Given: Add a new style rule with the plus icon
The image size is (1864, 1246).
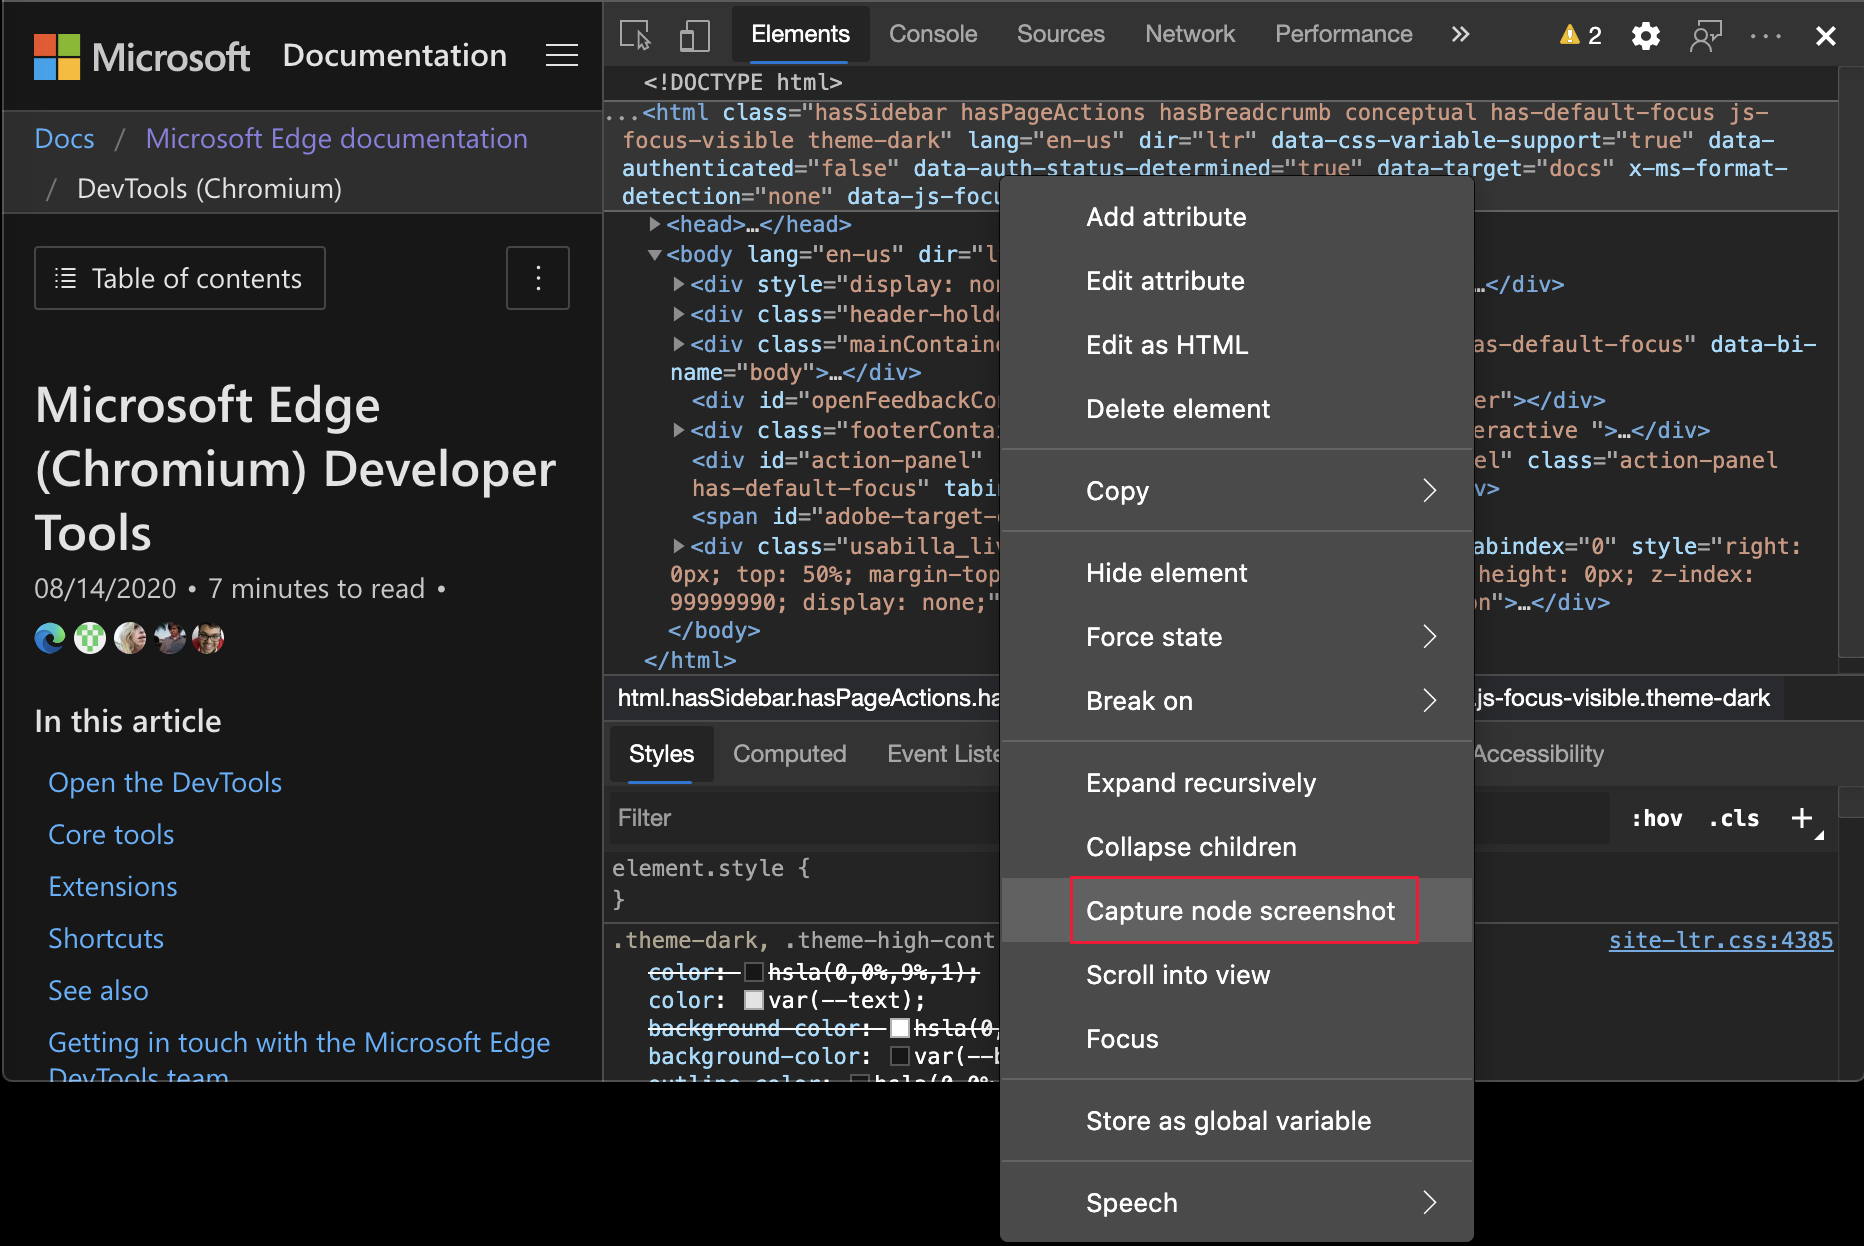Looking at the screenshot, I should (1803, 818).
